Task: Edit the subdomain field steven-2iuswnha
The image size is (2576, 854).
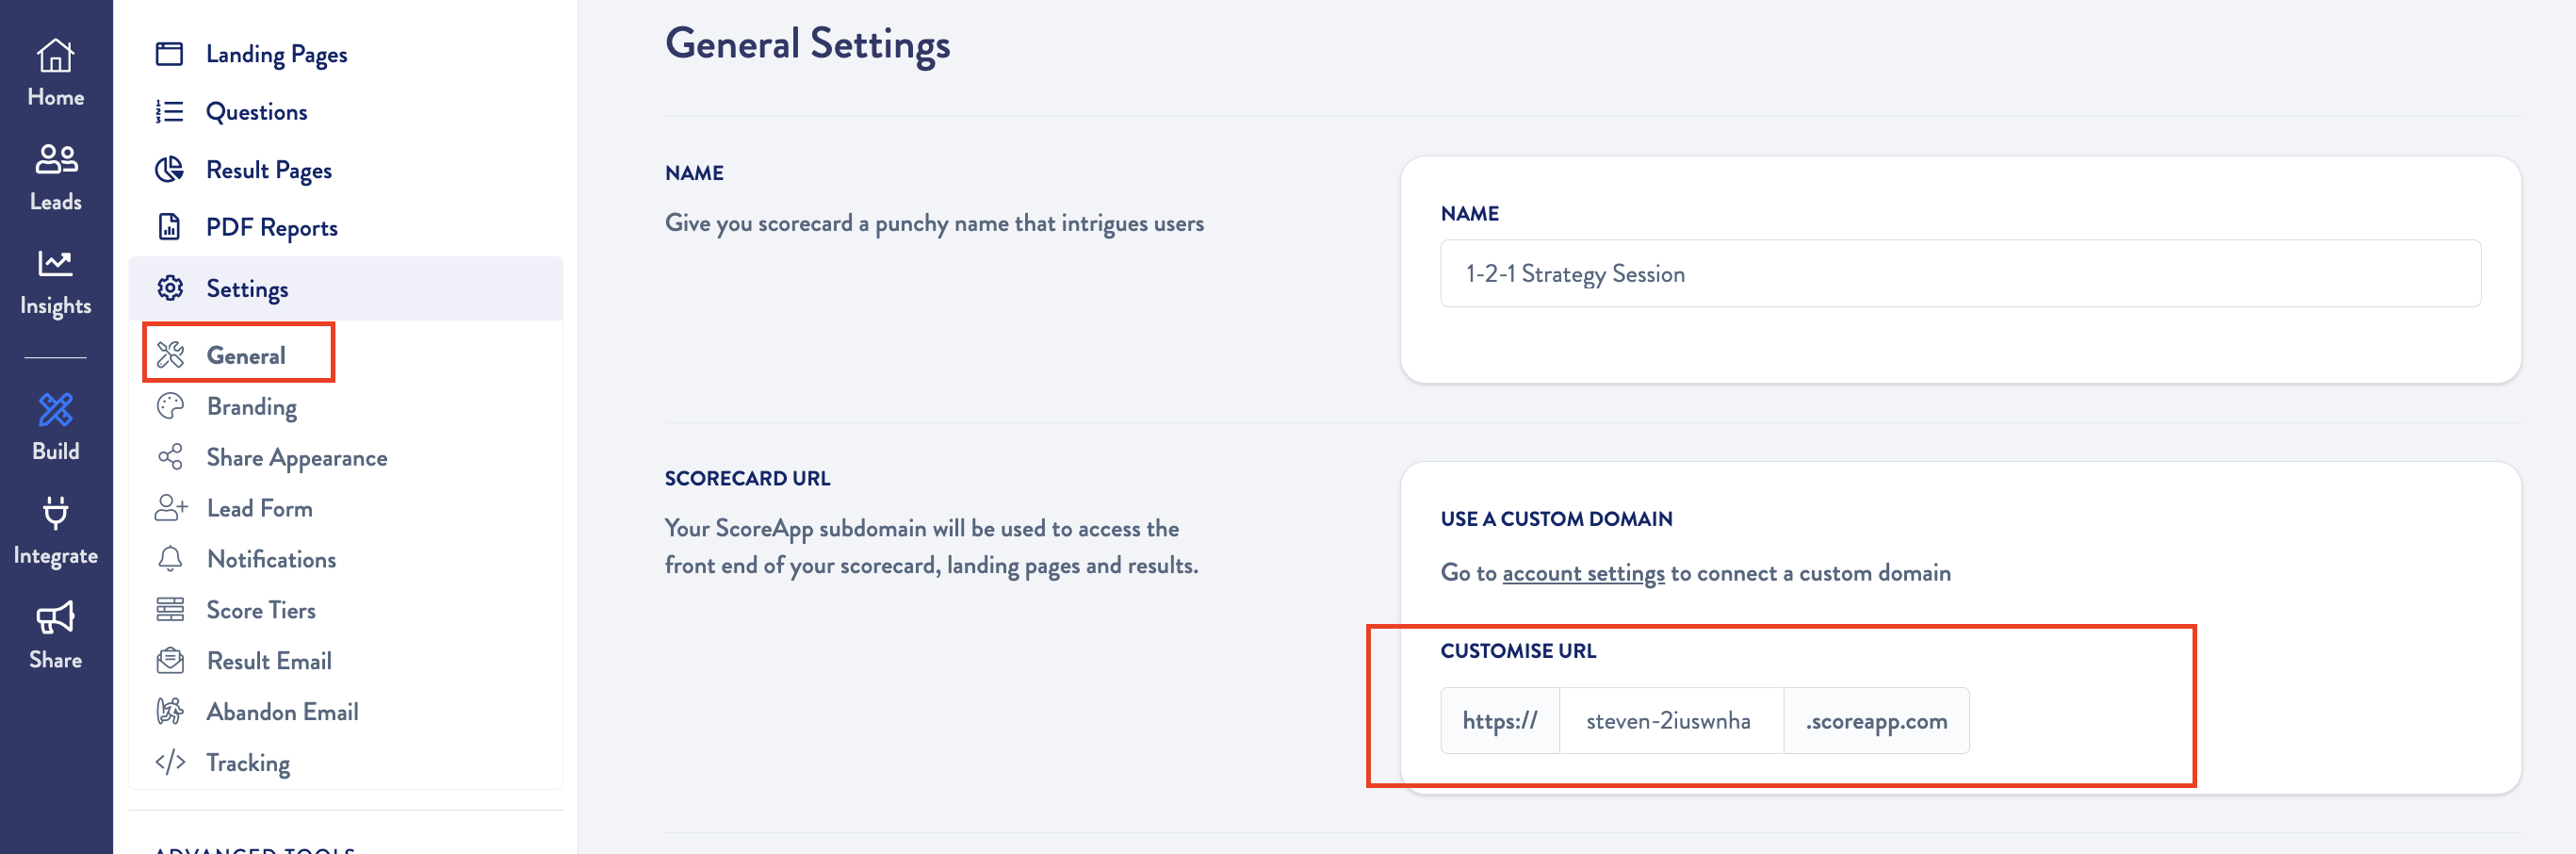Action: 1670,721
